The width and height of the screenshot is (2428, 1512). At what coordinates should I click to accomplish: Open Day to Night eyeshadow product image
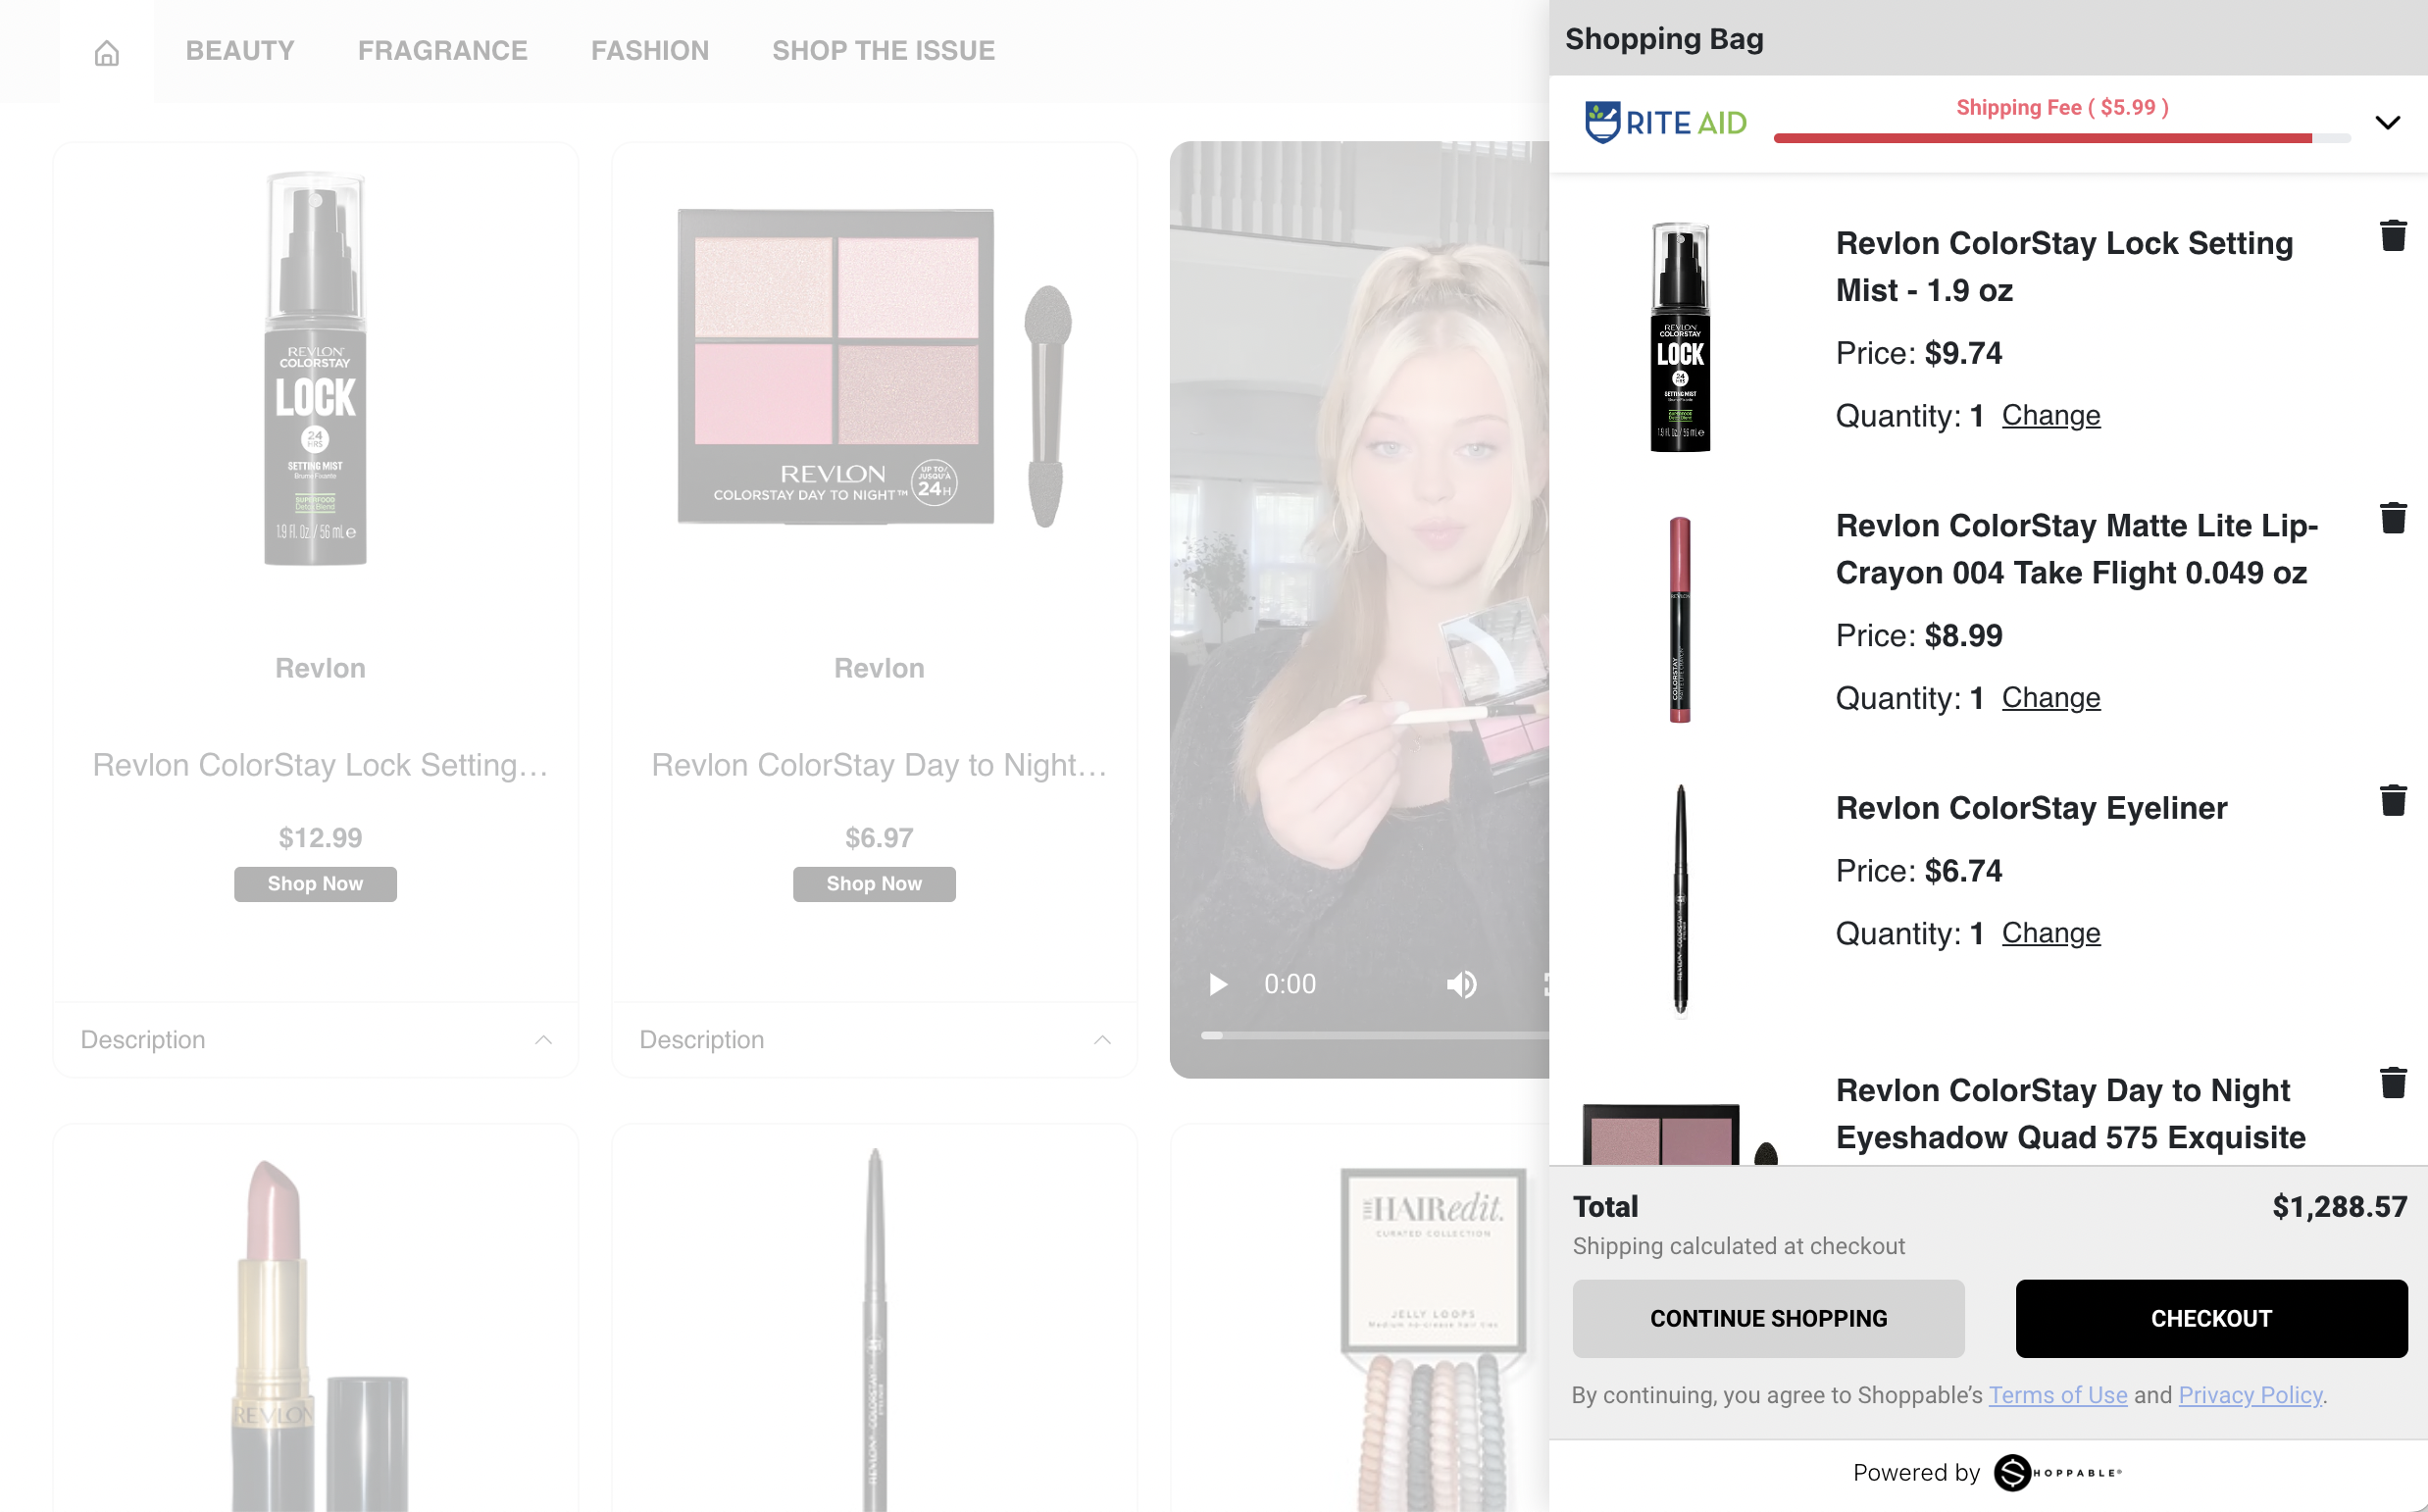(x=874, y=367)
